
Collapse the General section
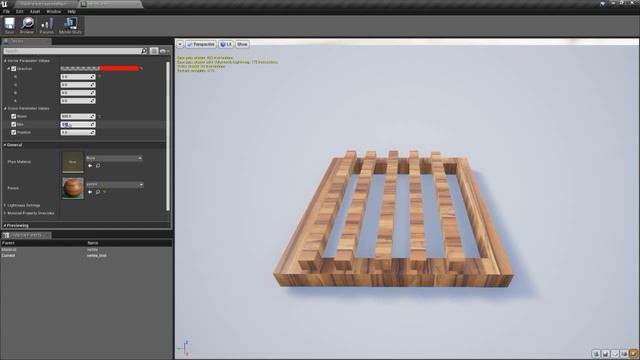click(5, 145)
